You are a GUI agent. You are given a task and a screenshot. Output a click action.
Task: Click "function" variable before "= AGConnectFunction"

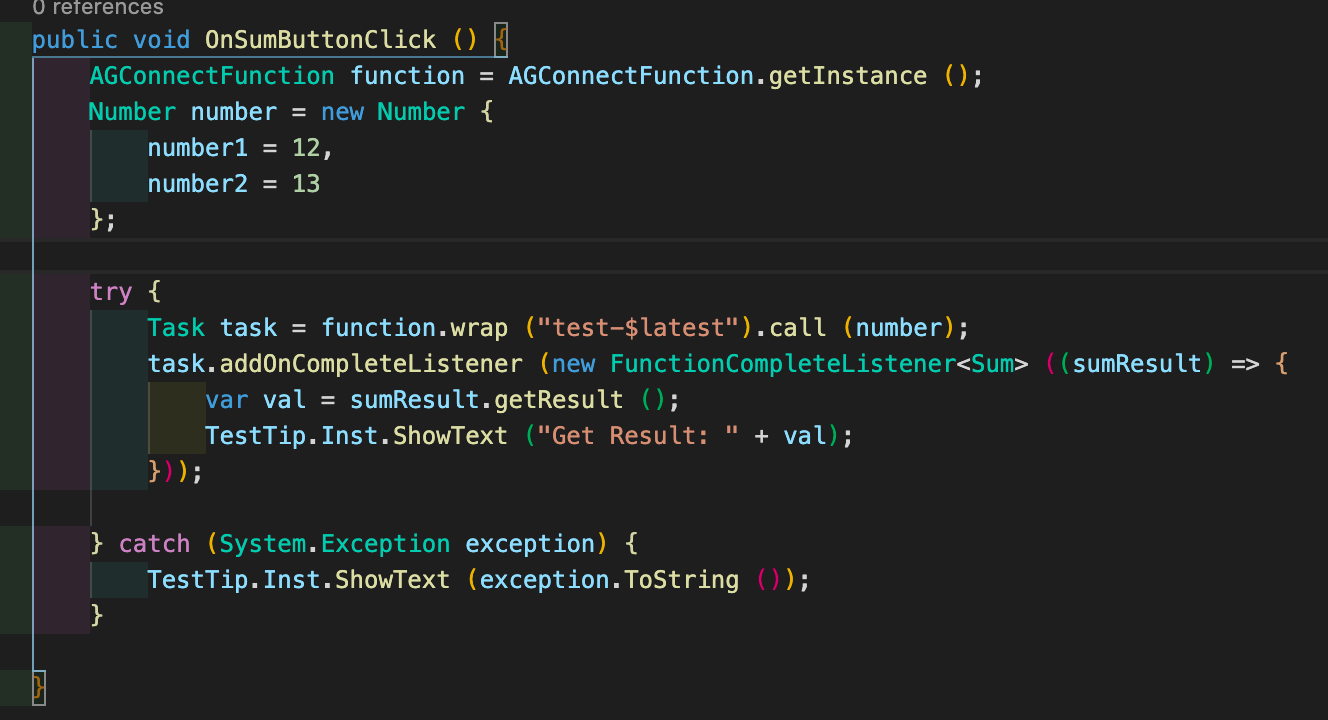pyautogui.click(x=408, y=76)
